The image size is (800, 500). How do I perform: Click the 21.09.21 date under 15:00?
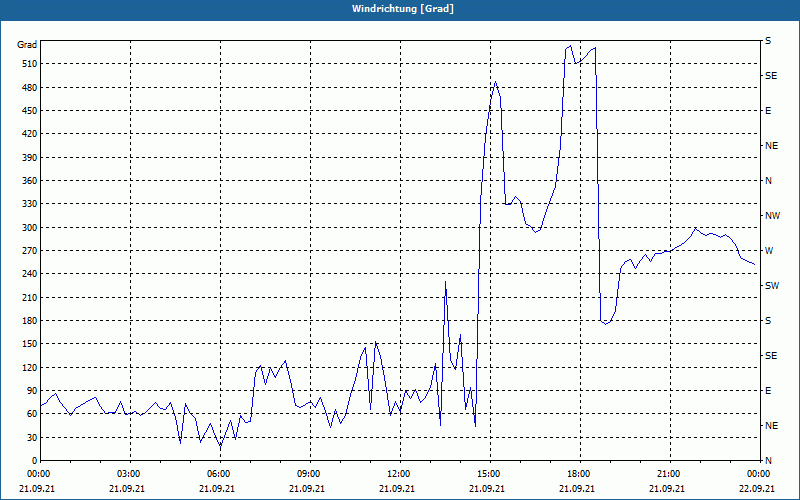(x=487, y=489)
